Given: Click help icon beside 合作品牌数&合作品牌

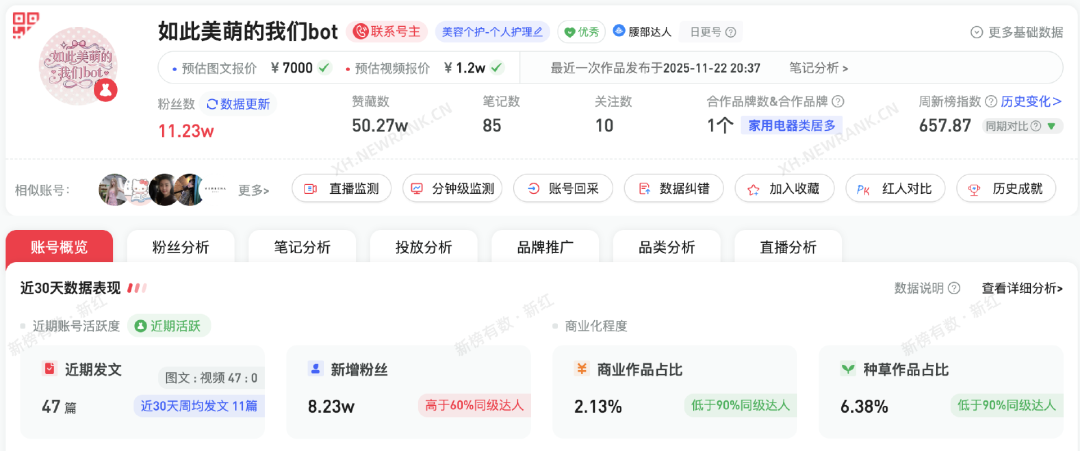Looking at the screenshot, I should [838, 102].
